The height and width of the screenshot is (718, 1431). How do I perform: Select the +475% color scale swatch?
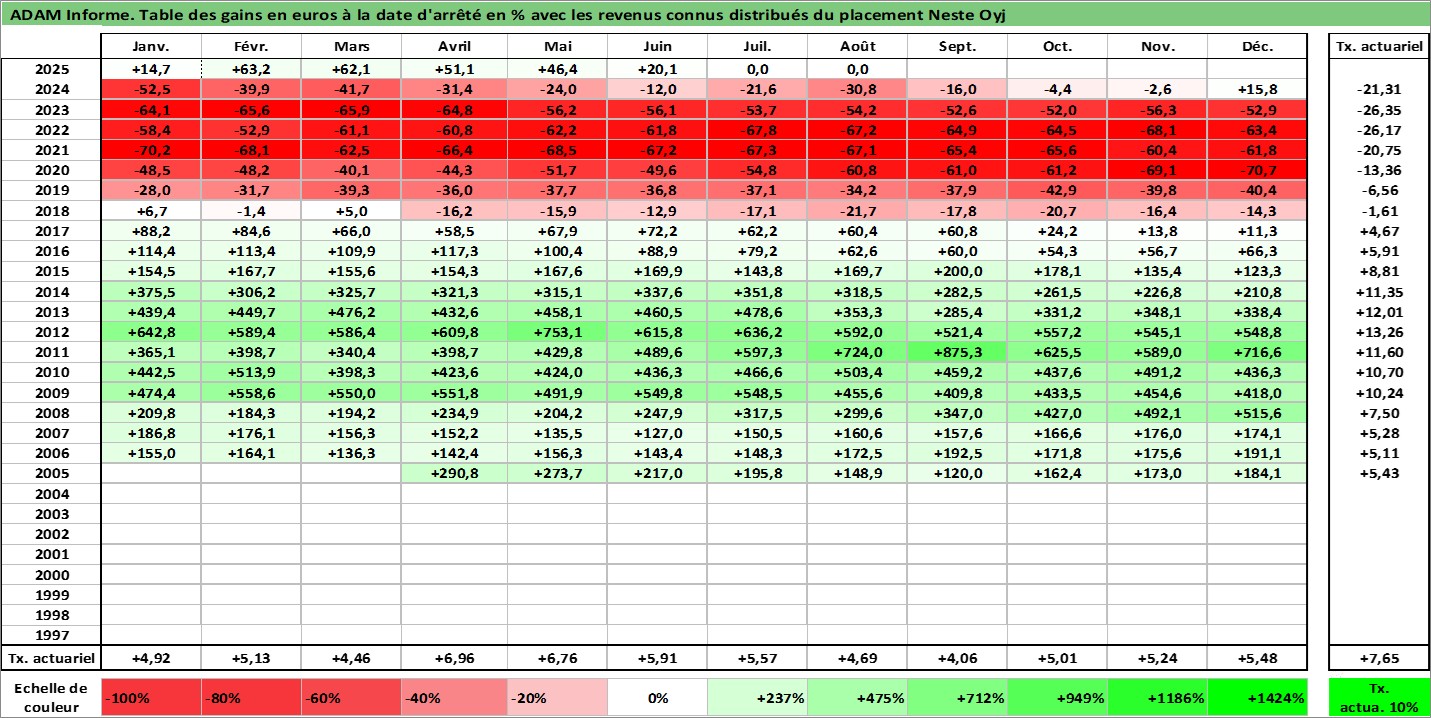pyautogui.click(x=857, y=698)
